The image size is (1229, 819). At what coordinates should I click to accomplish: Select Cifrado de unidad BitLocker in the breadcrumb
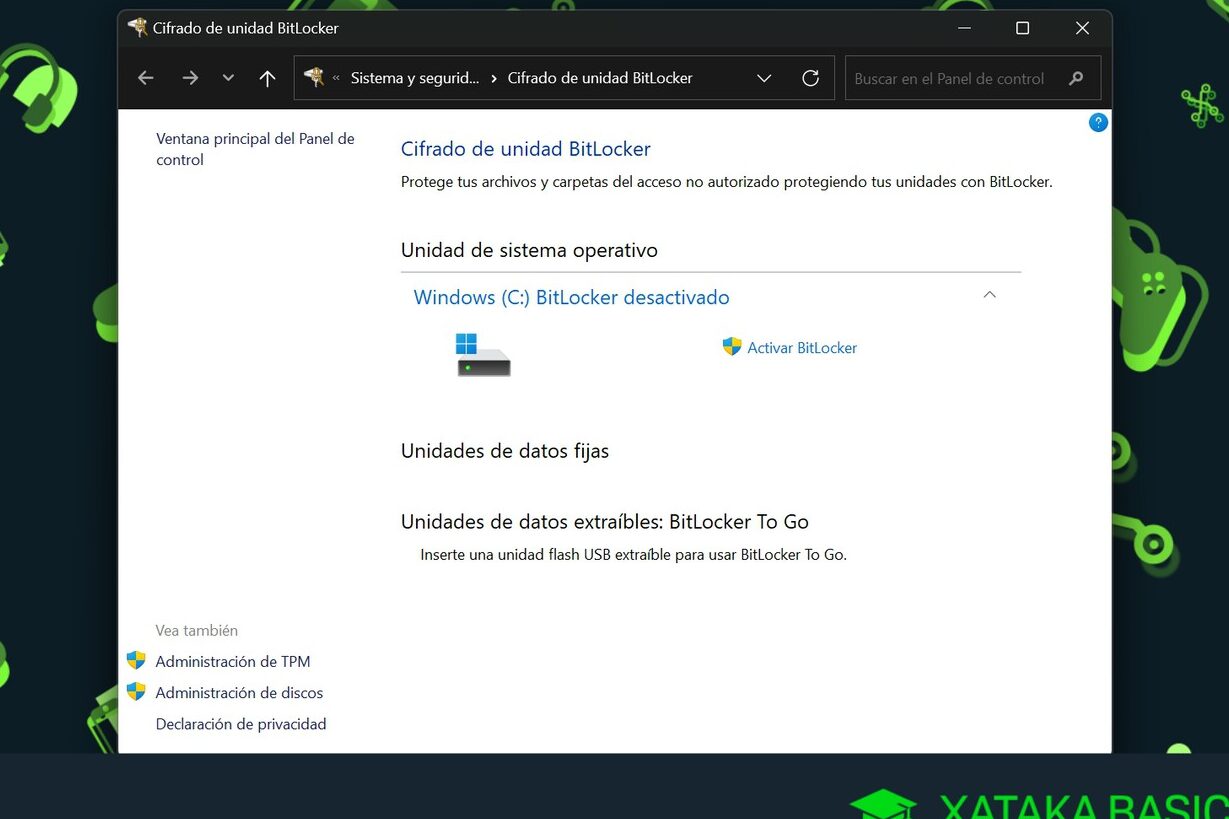tap(600, 77)
